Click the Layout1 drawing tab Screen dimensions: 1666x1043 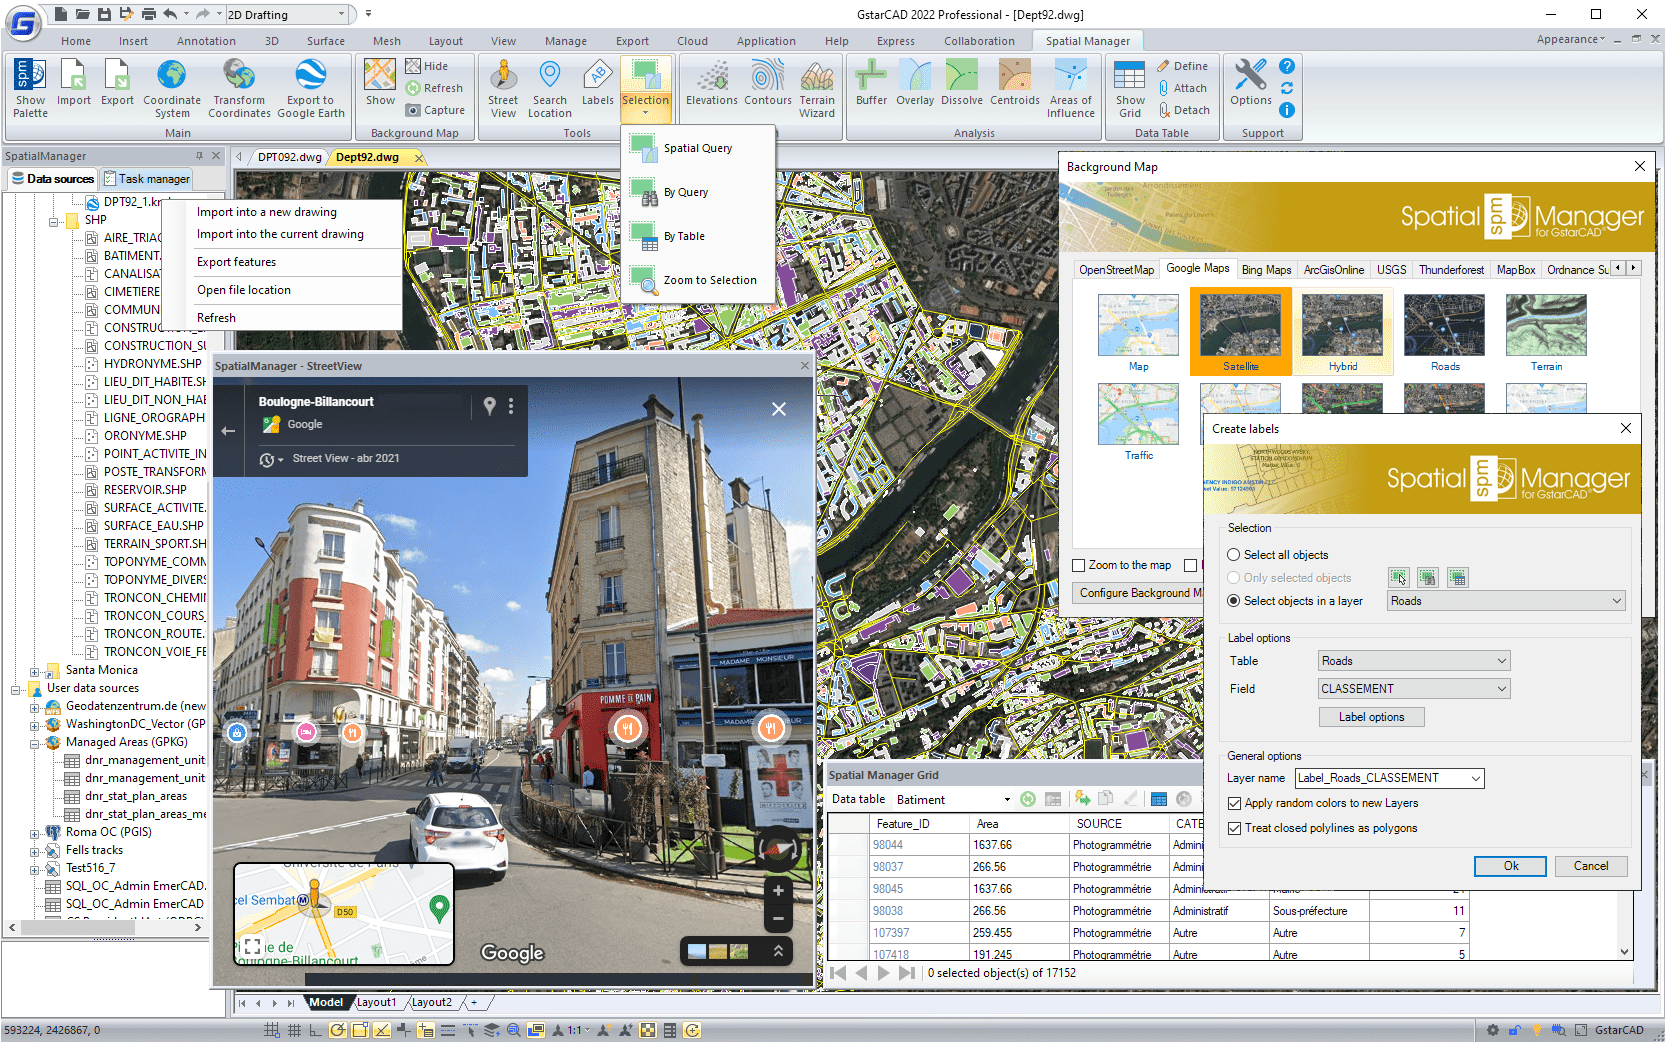[x=376, y=1002]
